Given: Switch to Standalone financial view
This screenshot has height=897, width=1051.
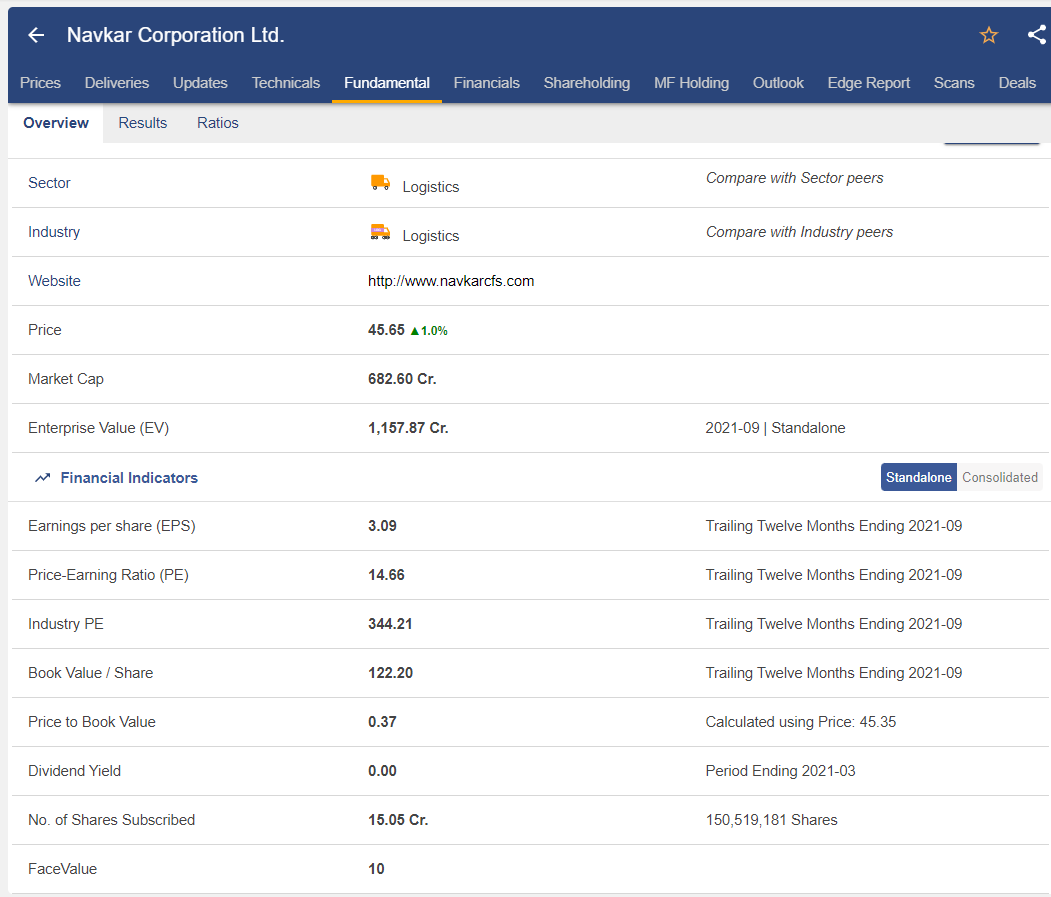Looking at the screenshot, I should [918, 477].
